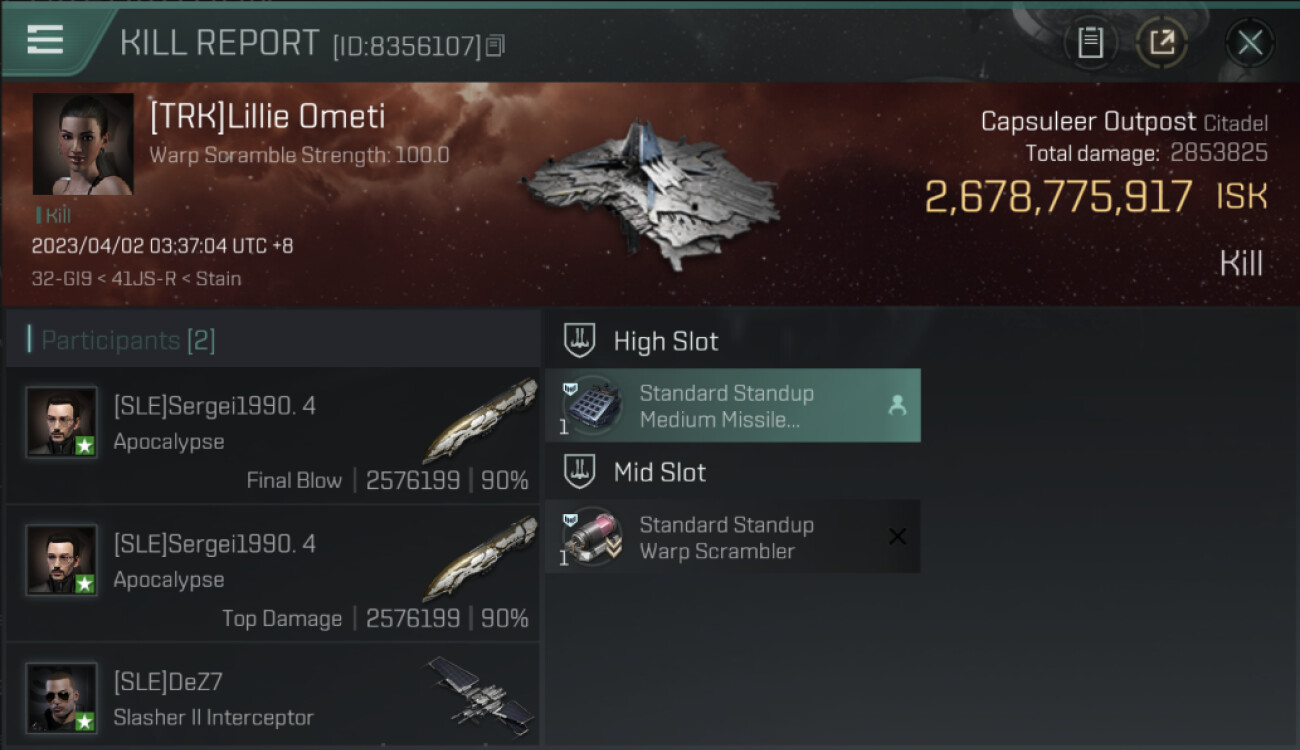Click the Warp Scrambler module icon
This screenshot has height=750, width=1300.
[x=593, y=537]
